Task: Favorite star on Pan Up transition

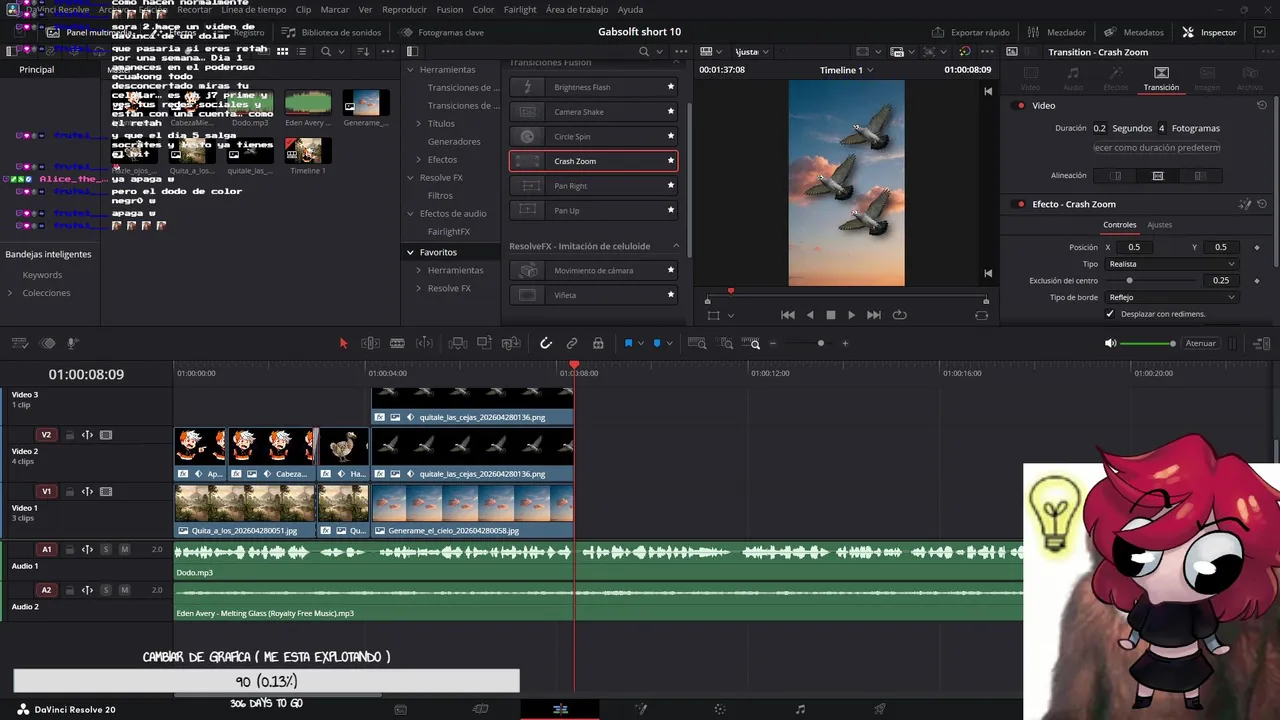Action: (x=671, y=210)
